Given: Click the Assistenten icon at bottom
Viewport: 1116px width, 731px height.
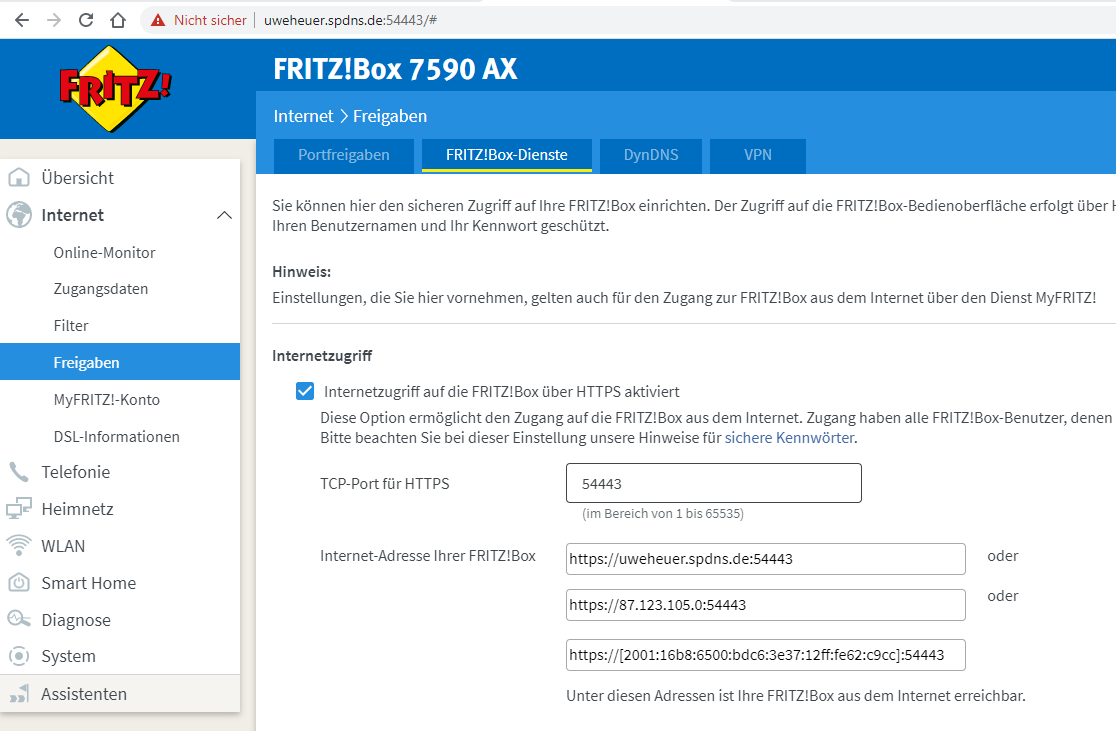Looking at the screenshot, I should [x=19, y=694].
